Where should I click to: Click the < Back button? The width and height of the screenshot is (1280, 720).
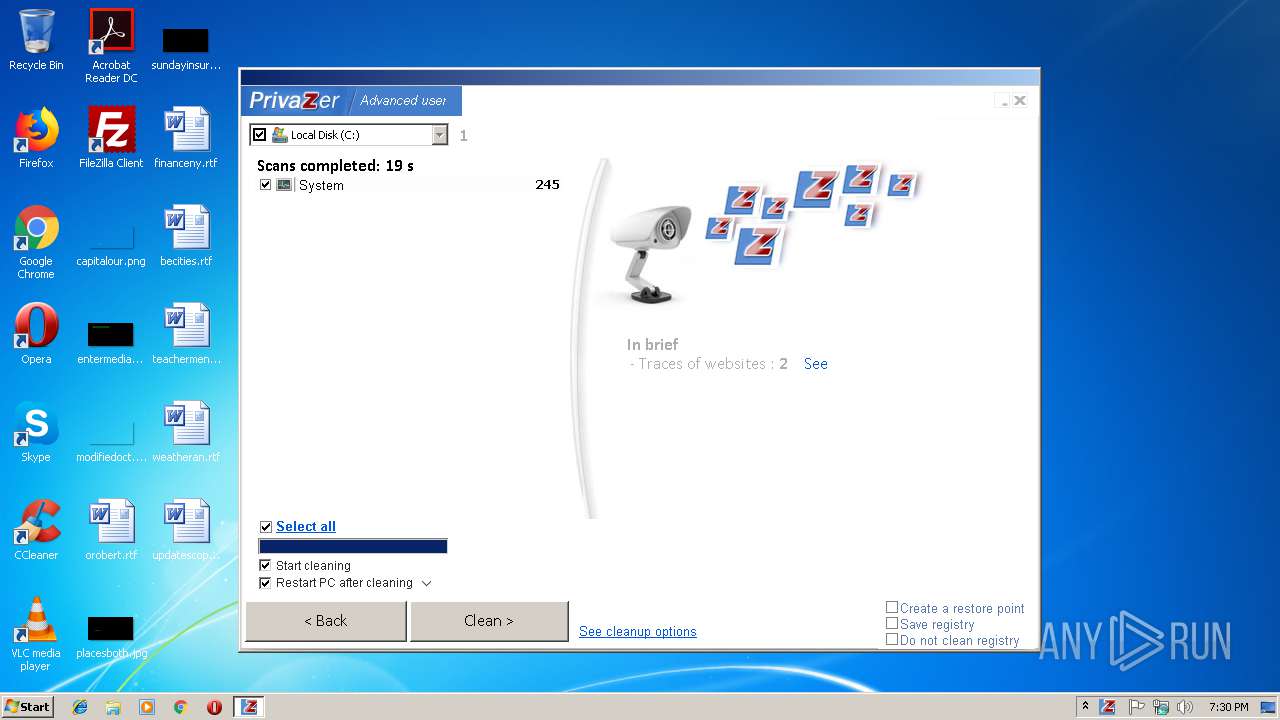326,621
